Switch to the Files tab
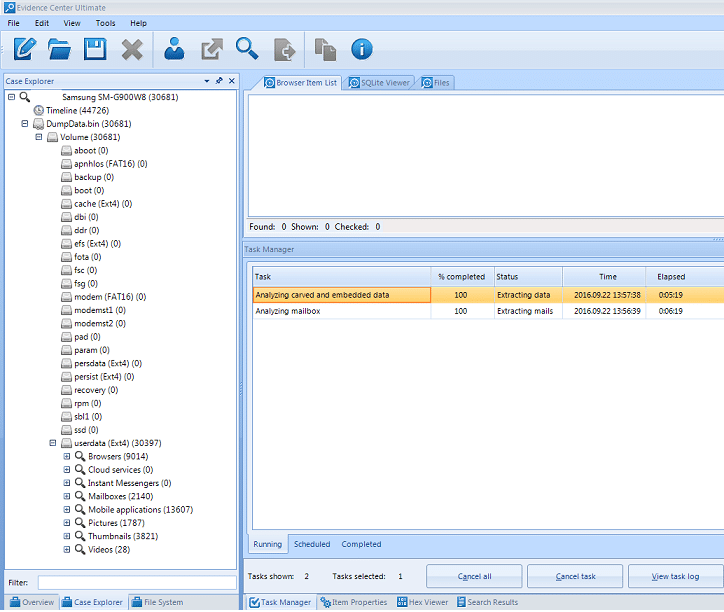724x612 pixels. click(x=436, y=83)
